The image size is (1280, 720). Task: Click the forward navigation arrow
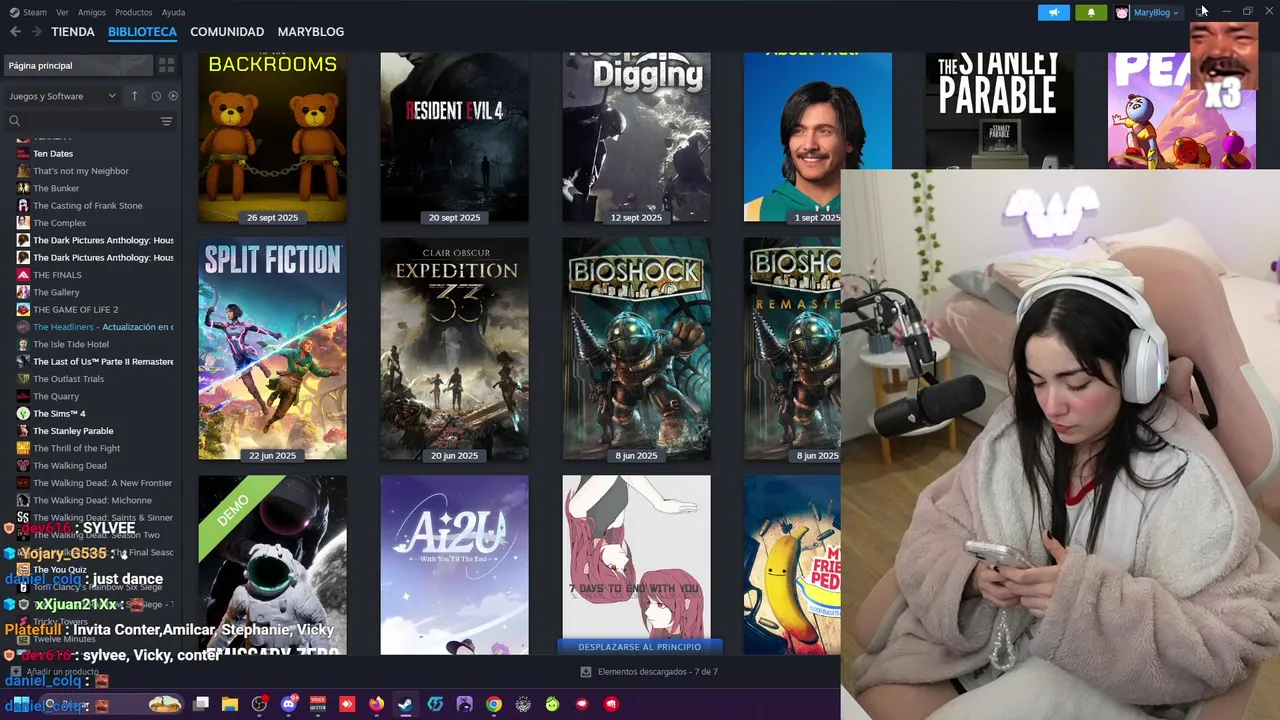point(36,32)
